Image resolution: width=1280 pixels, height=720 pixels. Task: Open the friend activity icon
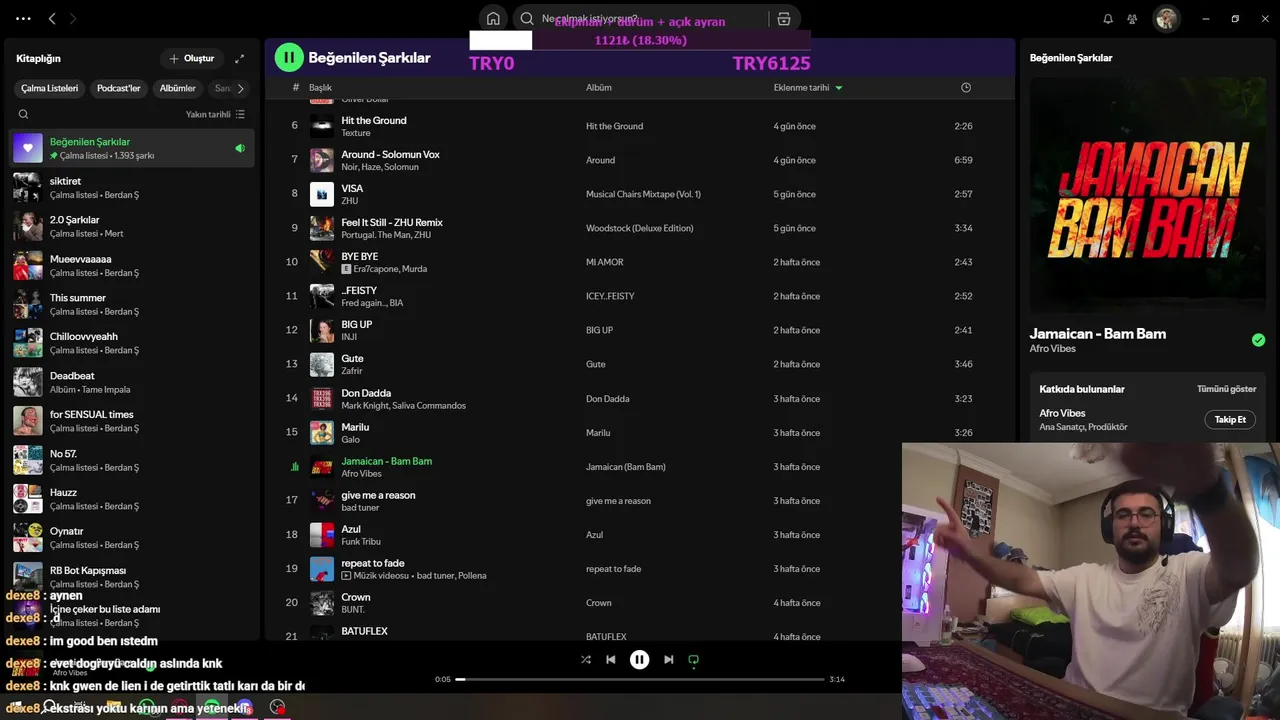1132,19
